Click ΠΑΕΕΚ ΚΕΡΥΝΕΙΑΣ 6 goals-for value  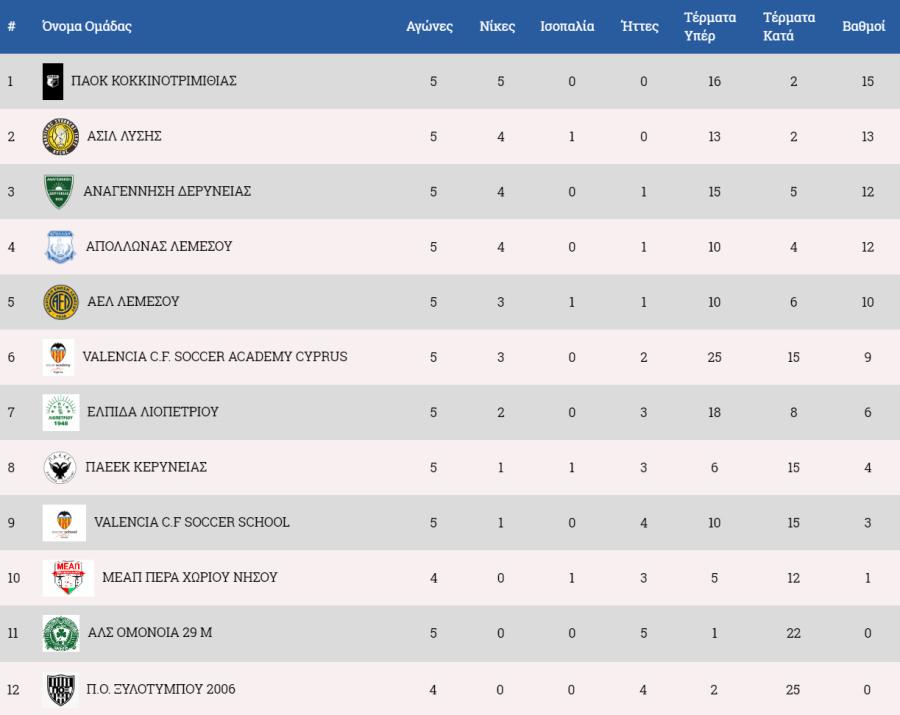pyautogui.click(x=714, y=468)
